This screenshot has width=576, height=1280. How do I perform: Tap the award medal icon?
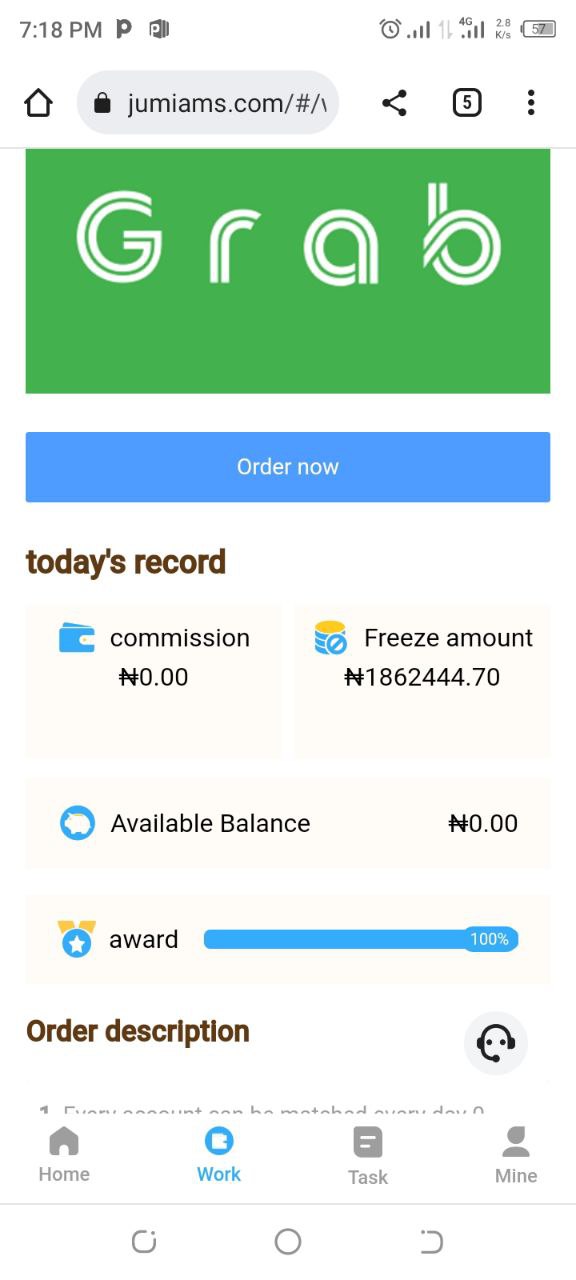pos(76,939)
